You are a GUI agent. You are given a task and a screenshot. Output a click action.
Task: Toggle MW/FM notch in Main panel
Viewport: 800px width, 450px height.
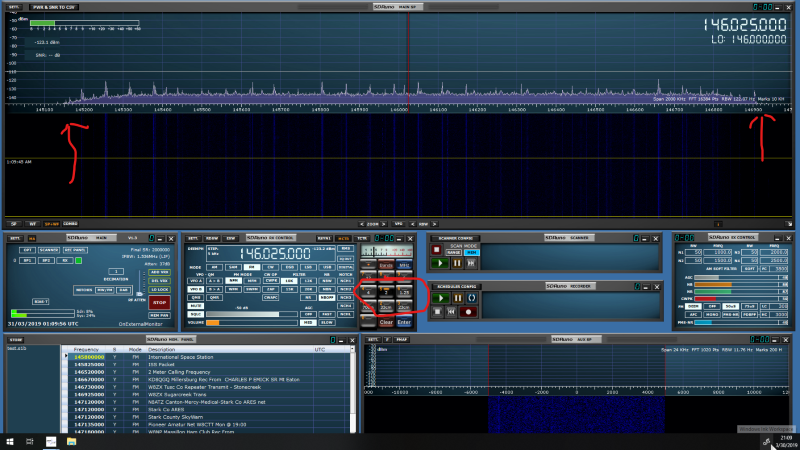[105, 290]
